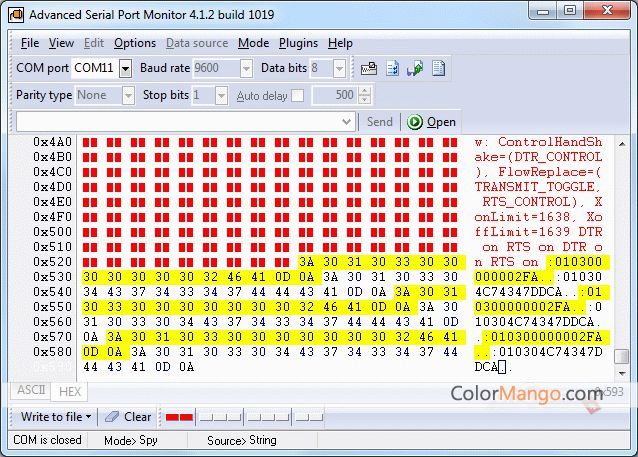Click the auto delay 500 value field

pos(336,95)
